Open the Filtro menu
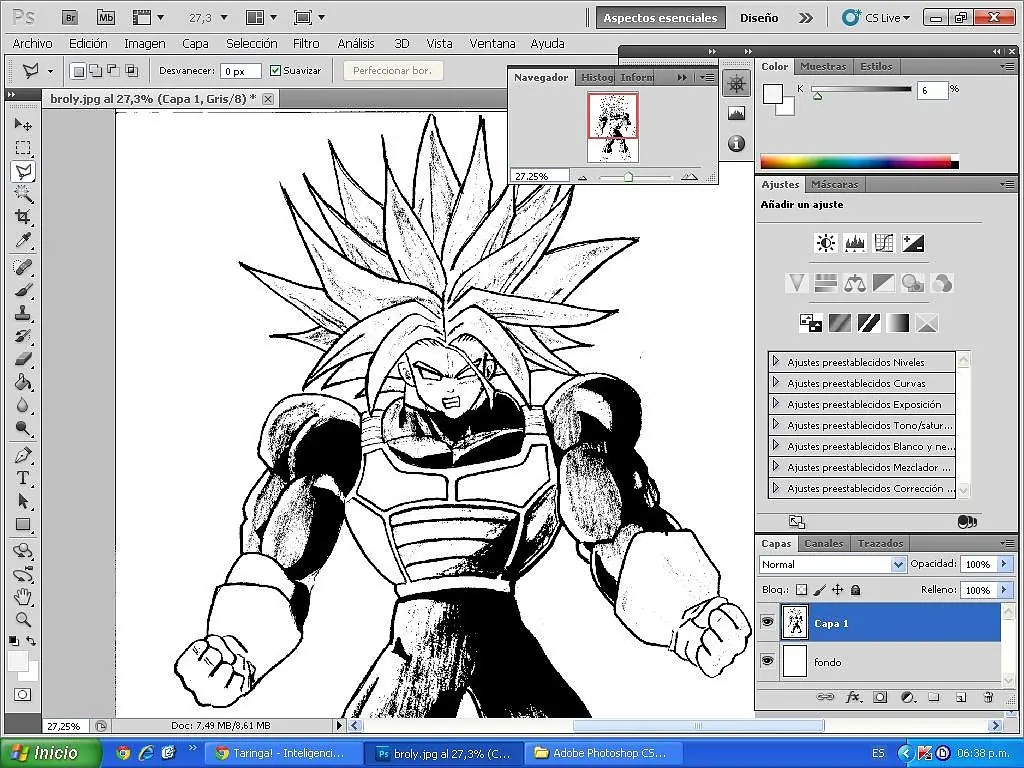The width and height of the screenshot is (1024, 768). coord(306,44)
